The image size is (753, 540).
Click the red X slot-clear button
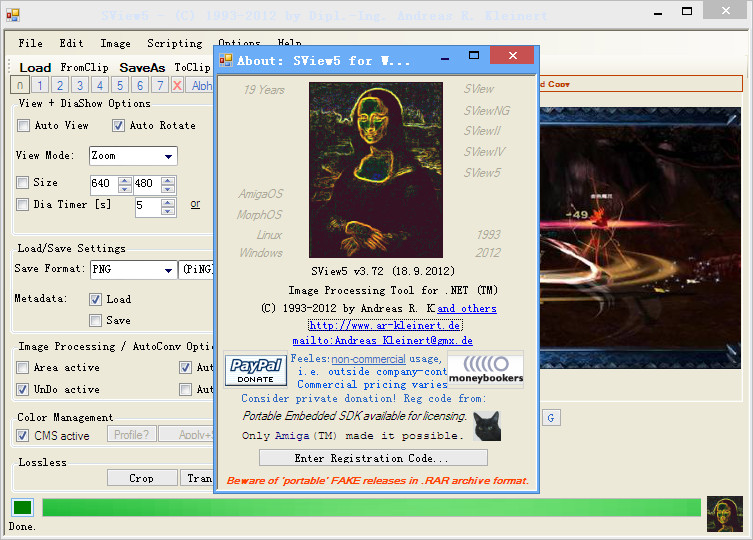(x=177, y=86)
